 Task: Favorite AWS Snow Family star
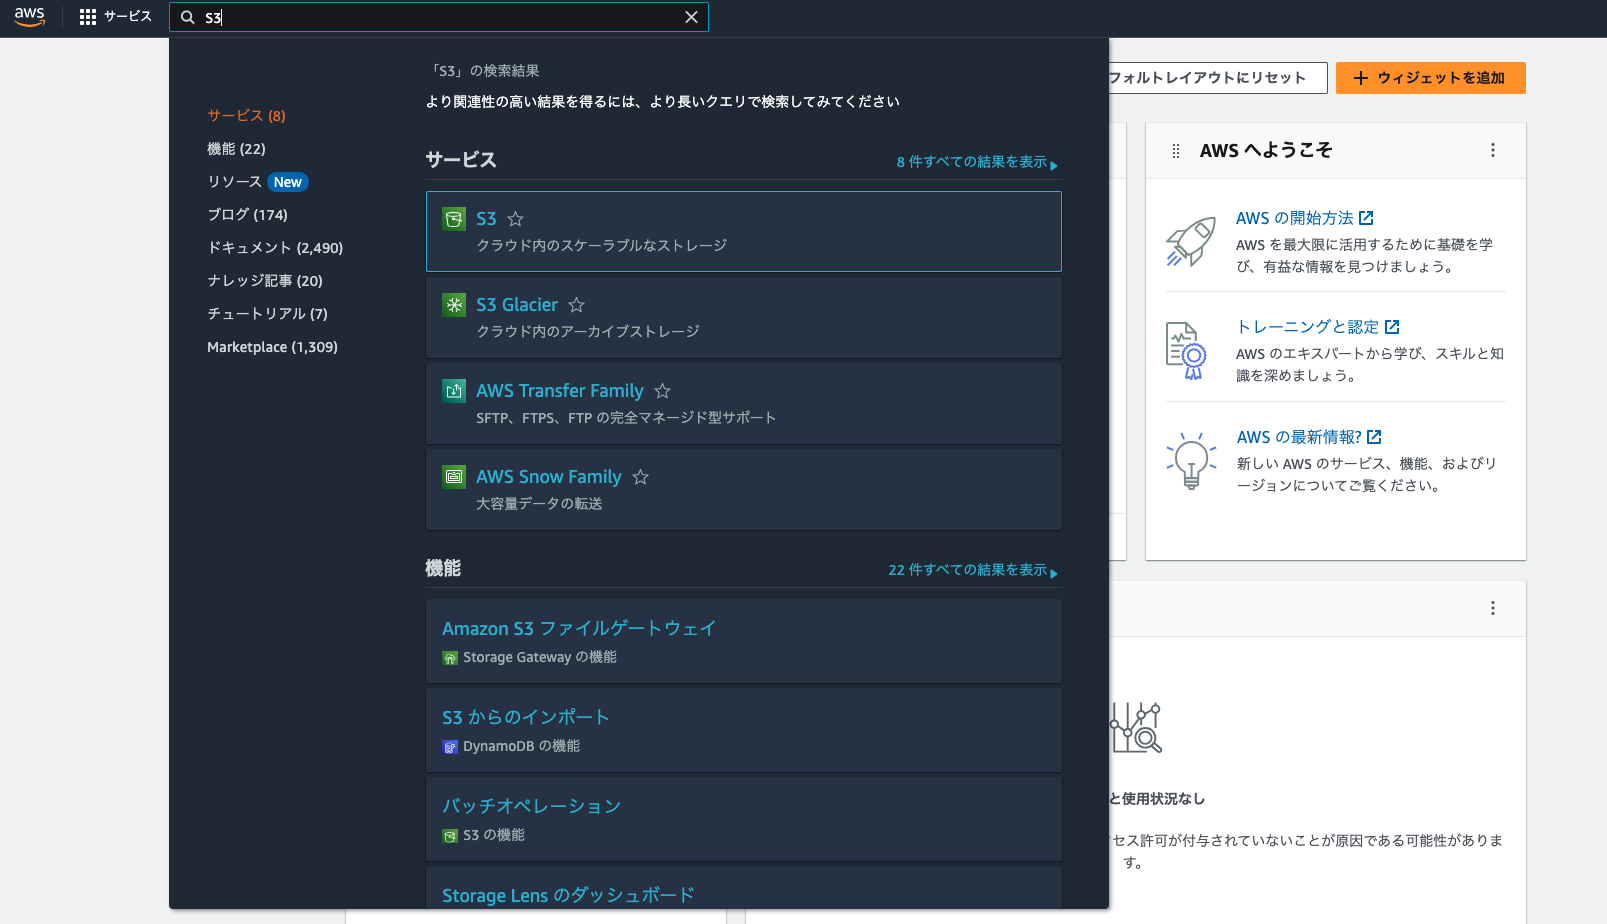point(641,477)
